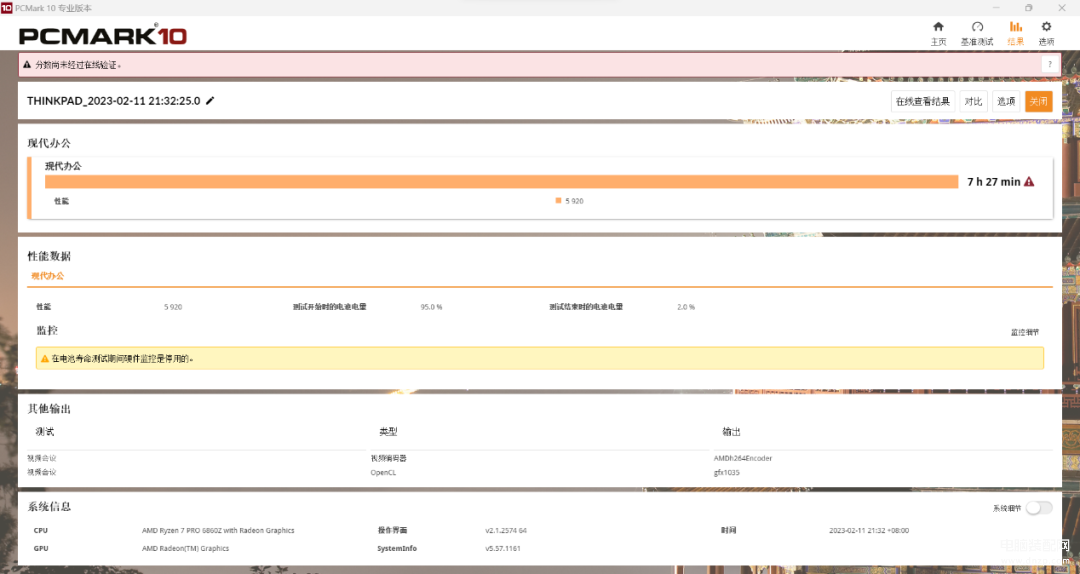Toggle the system details (系统细节) switch

tap(1039, 508)
